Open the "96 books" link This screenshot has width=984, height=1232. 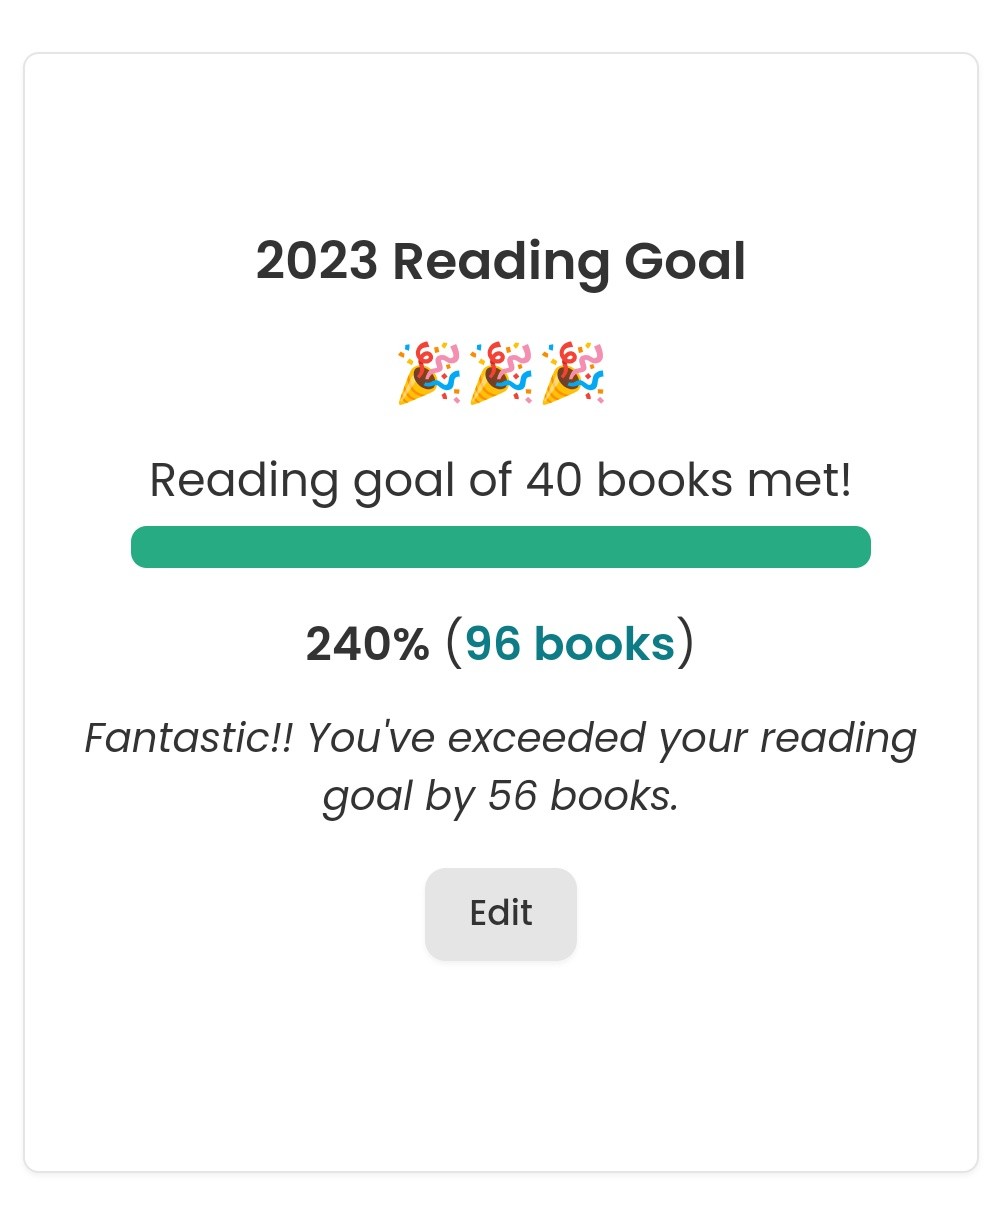pos(570,644)
